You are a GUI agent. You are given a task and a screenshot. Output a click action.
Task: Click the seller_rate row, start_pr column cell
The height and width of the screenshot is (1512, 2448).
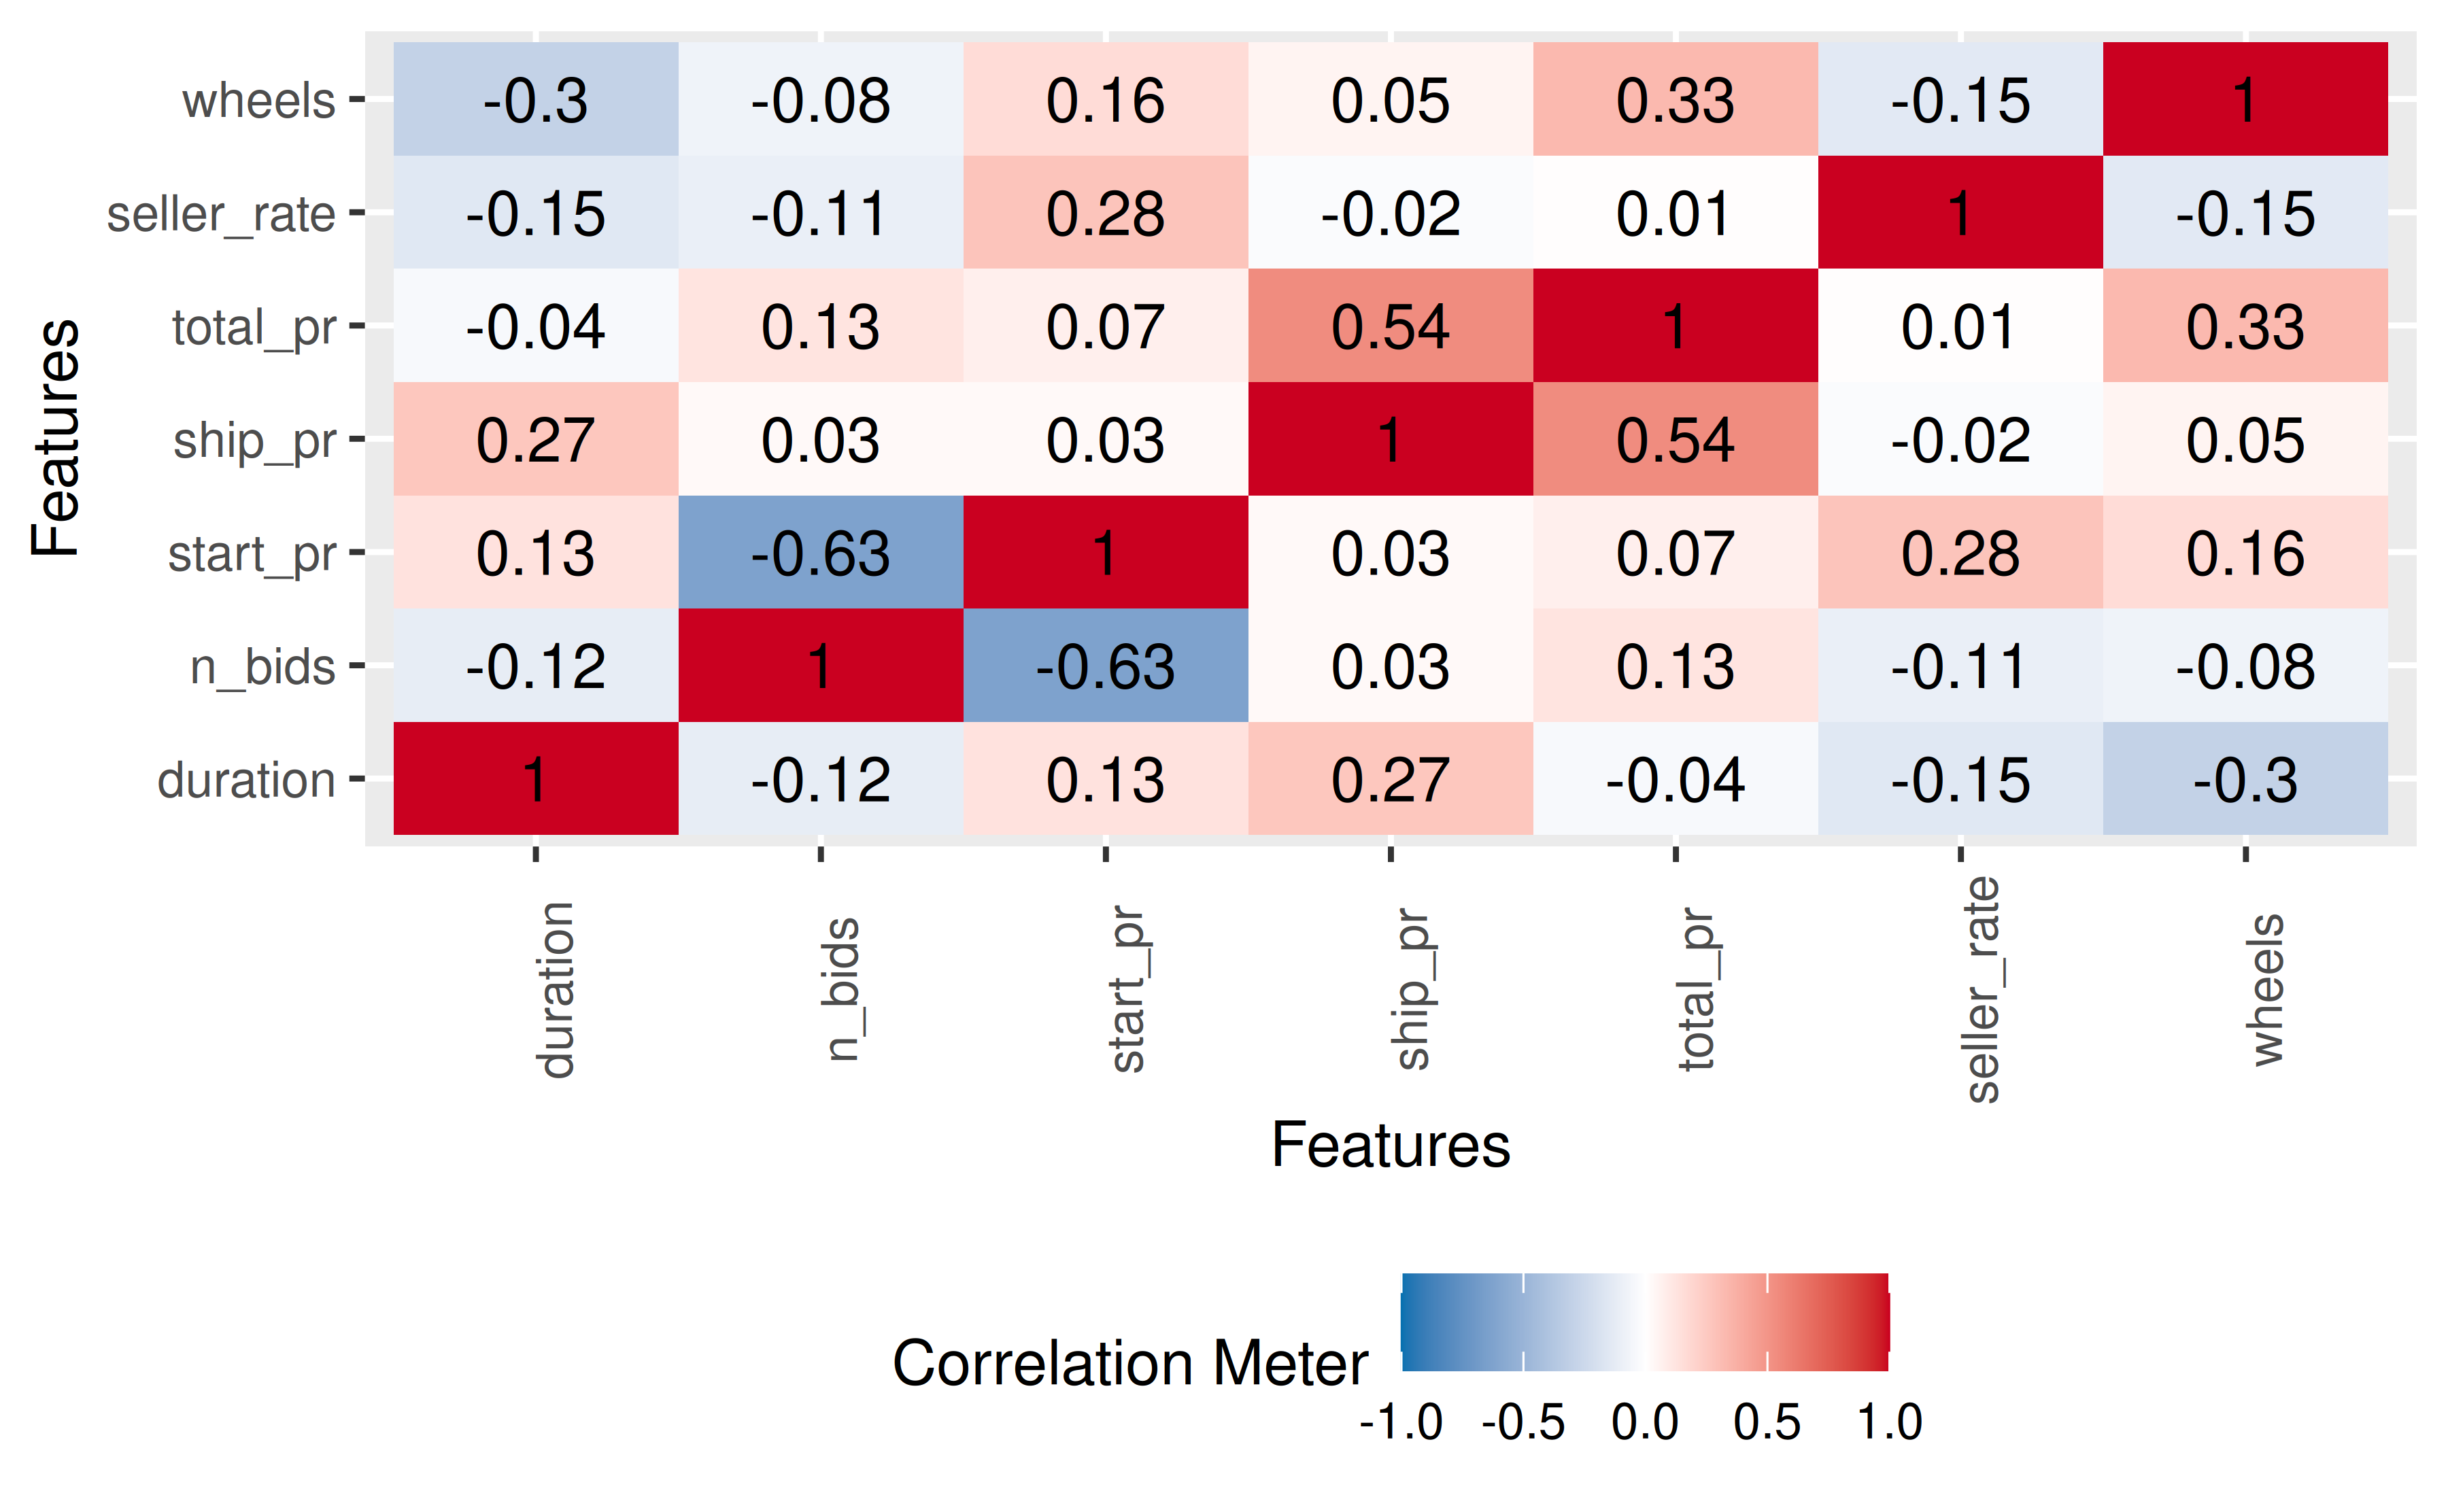coord(1105,213)
